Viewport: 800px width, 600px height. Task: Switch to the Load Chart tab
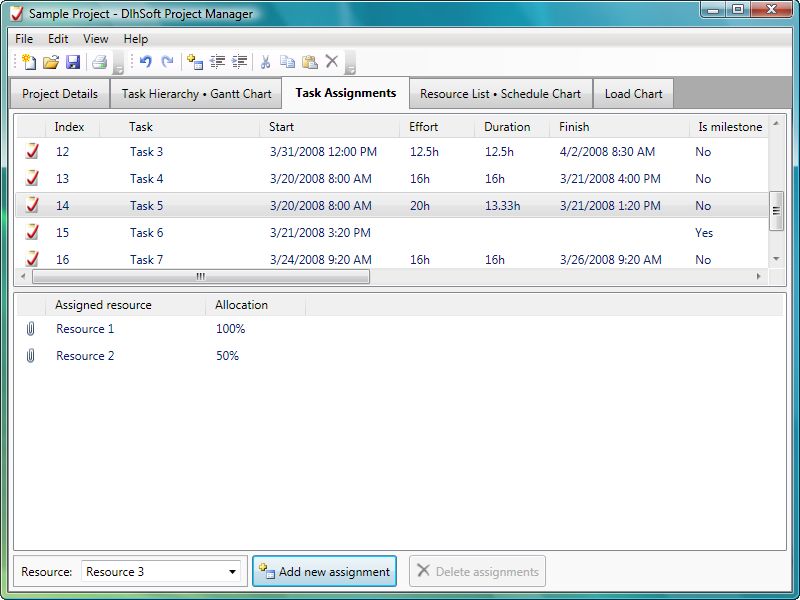point(633,93)
